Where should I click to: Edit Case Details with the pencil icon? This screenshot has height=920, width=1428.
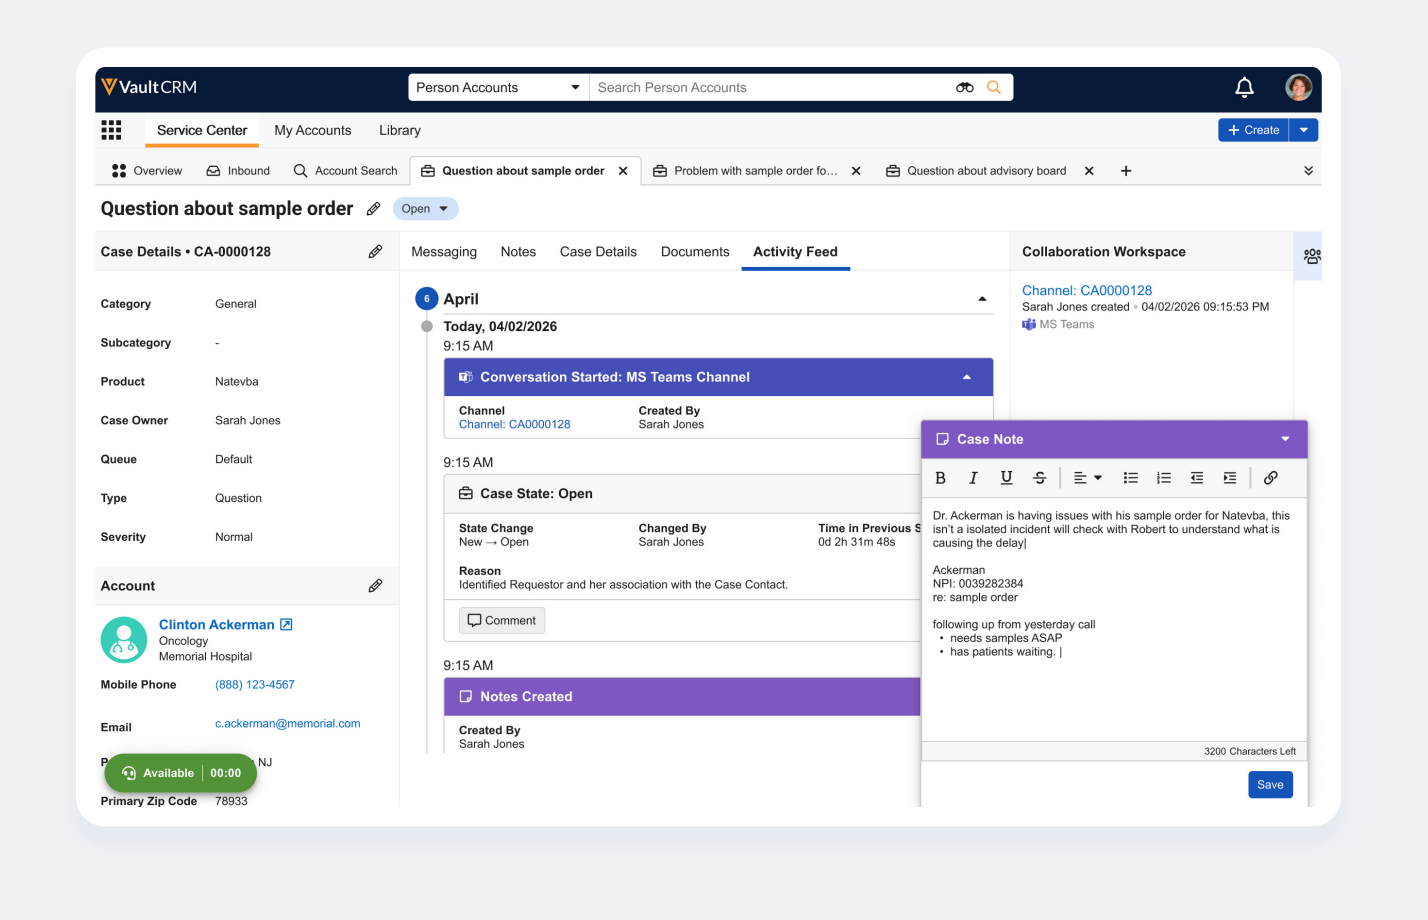(x=375, y=252)
